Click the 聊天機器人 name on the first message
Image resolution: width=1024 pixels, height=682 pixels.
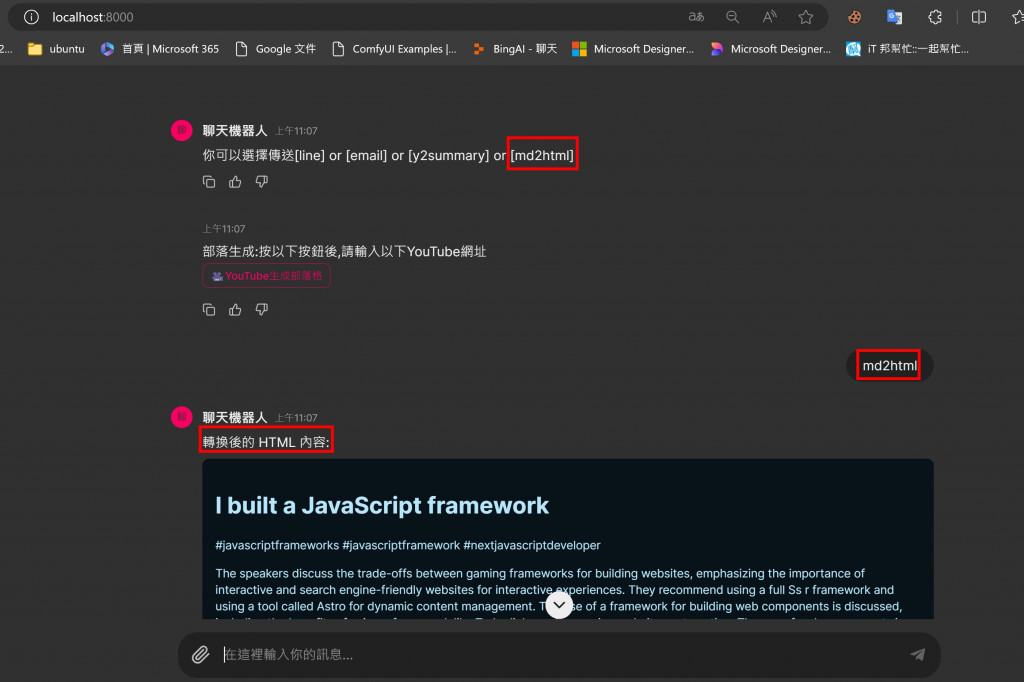tap(235, 131)
